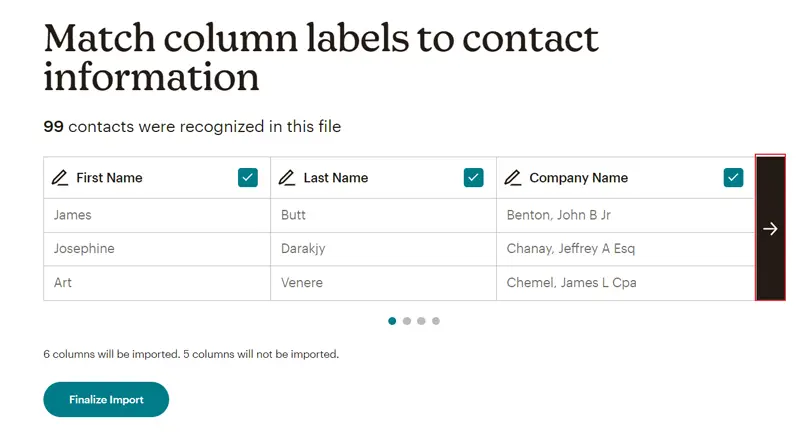The image size is (800, 436).
Task: Toggle the Last Name column checkbox
Action: click(474, 177)
